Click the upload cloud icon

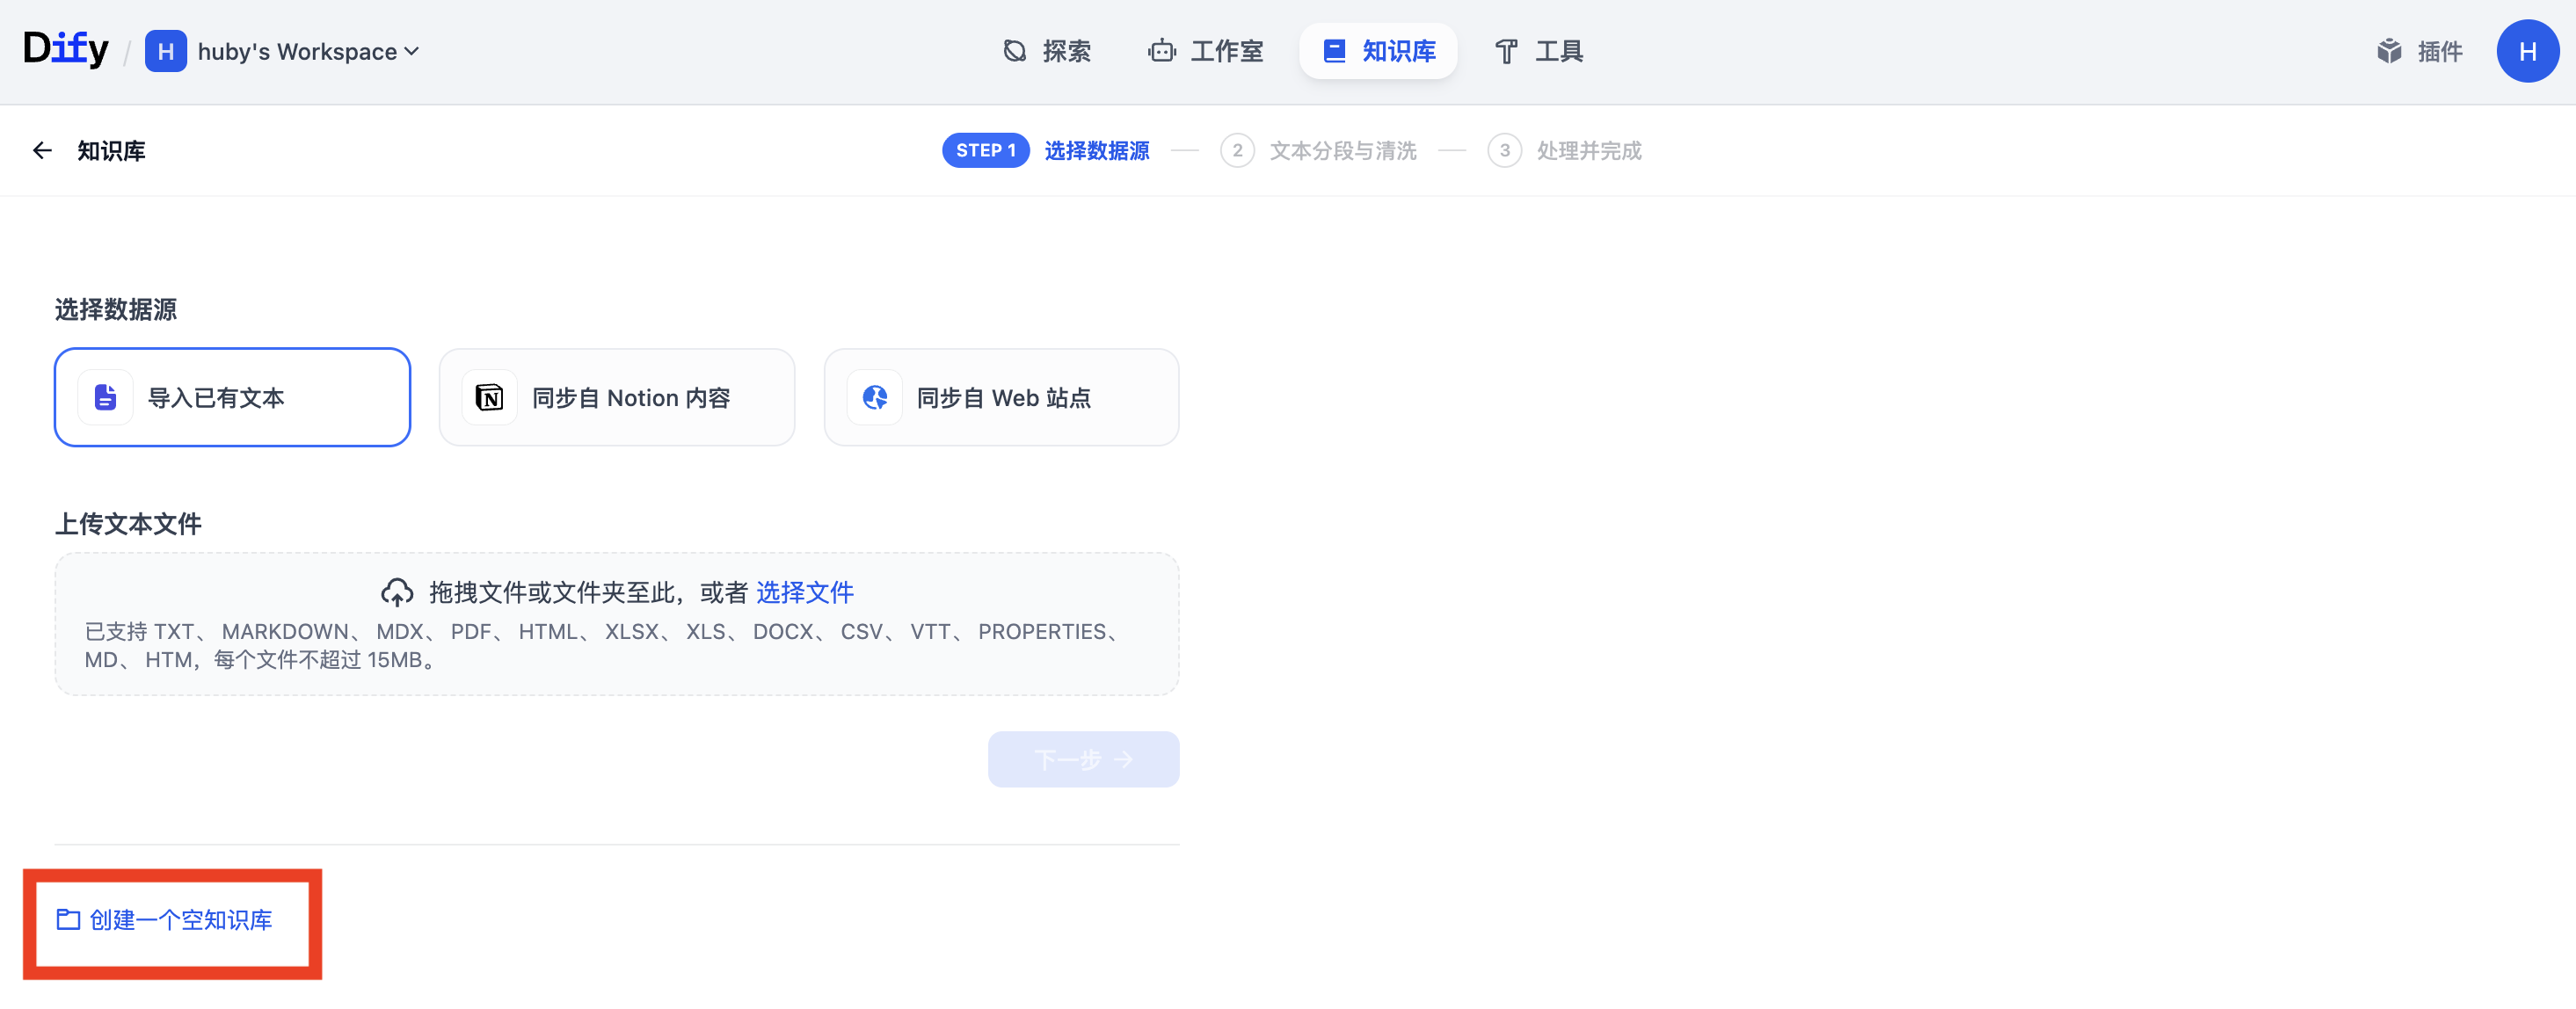(397, 592)
